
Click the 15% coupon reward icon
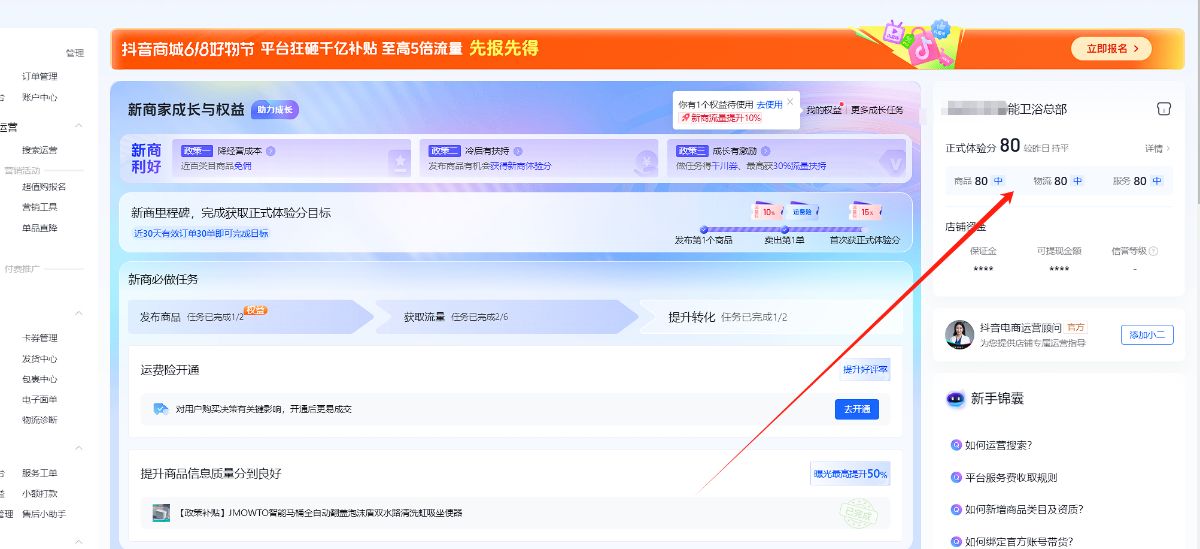click(865, 211)
